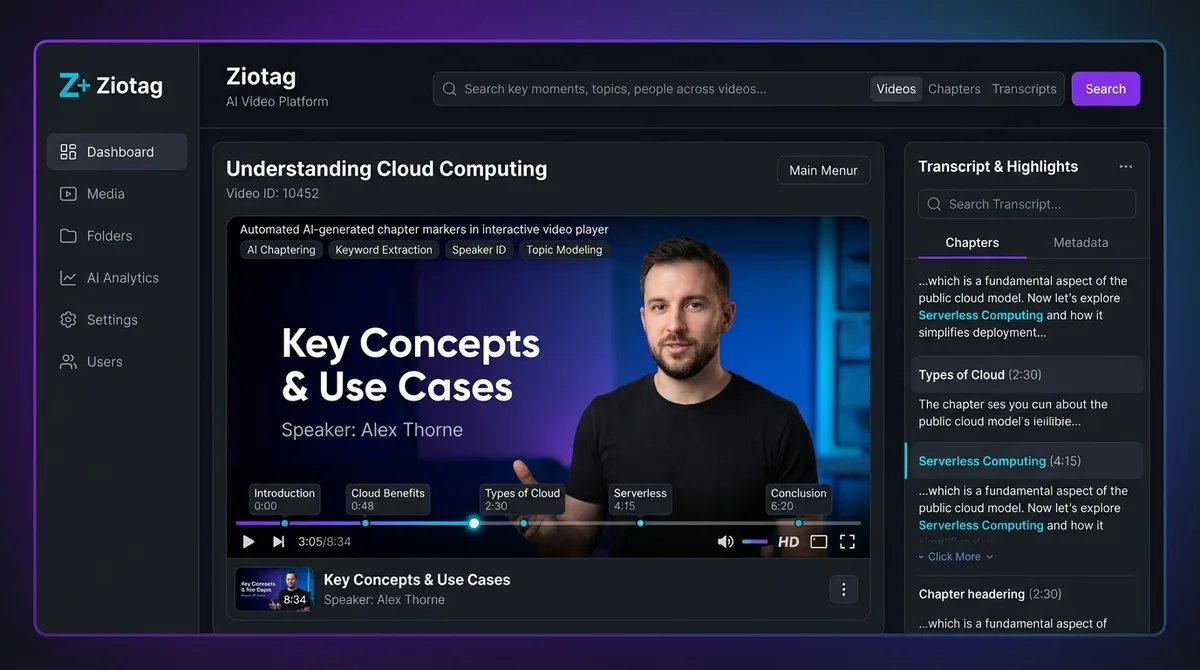Viewport: 1200px width, 670px height.
Task: Jump to Conclusion chapter marker 6:20
Action: 798,499
